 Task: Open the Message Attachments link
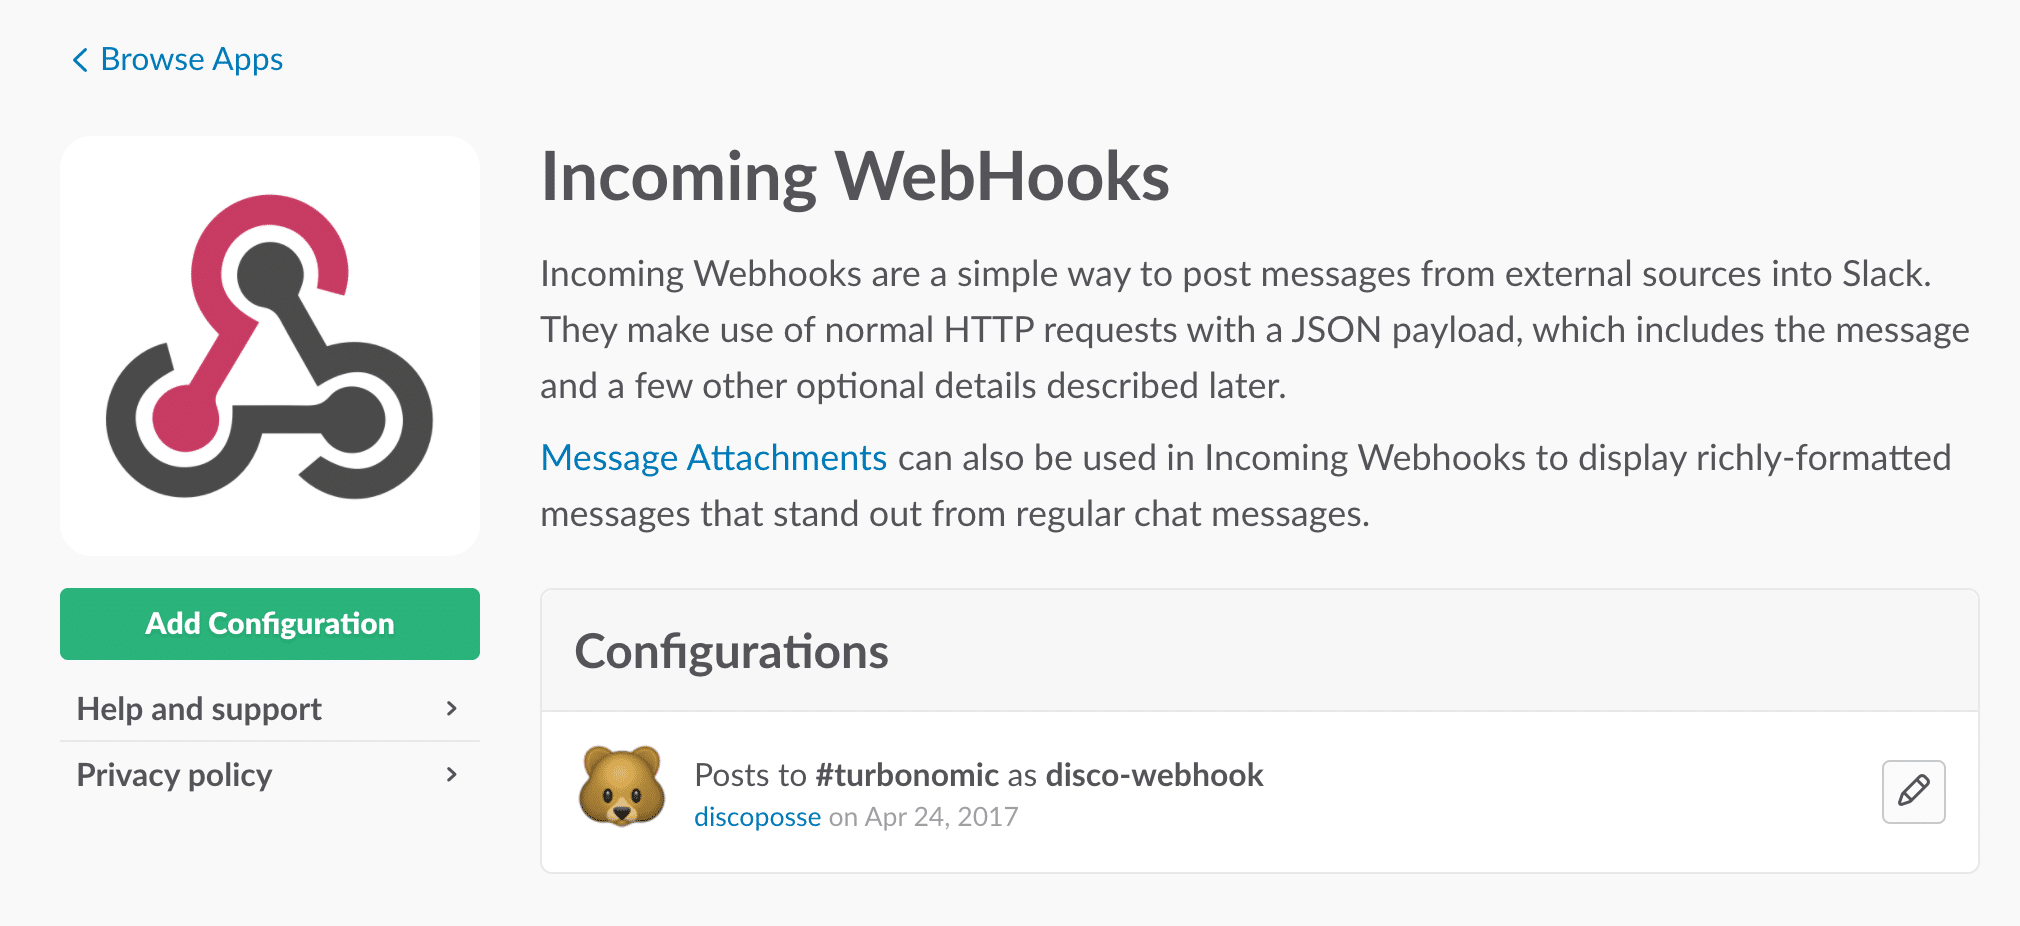coord(714,458)
